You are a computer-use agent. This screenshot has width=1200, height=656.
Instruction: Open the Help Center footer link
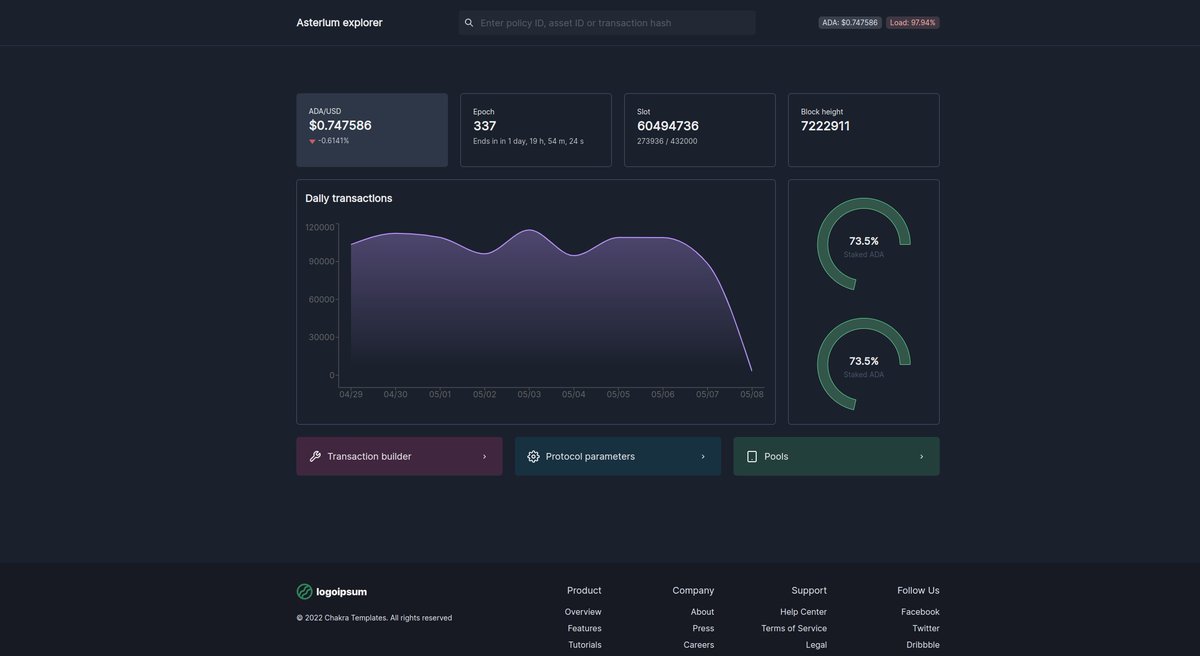pos(803,612)
